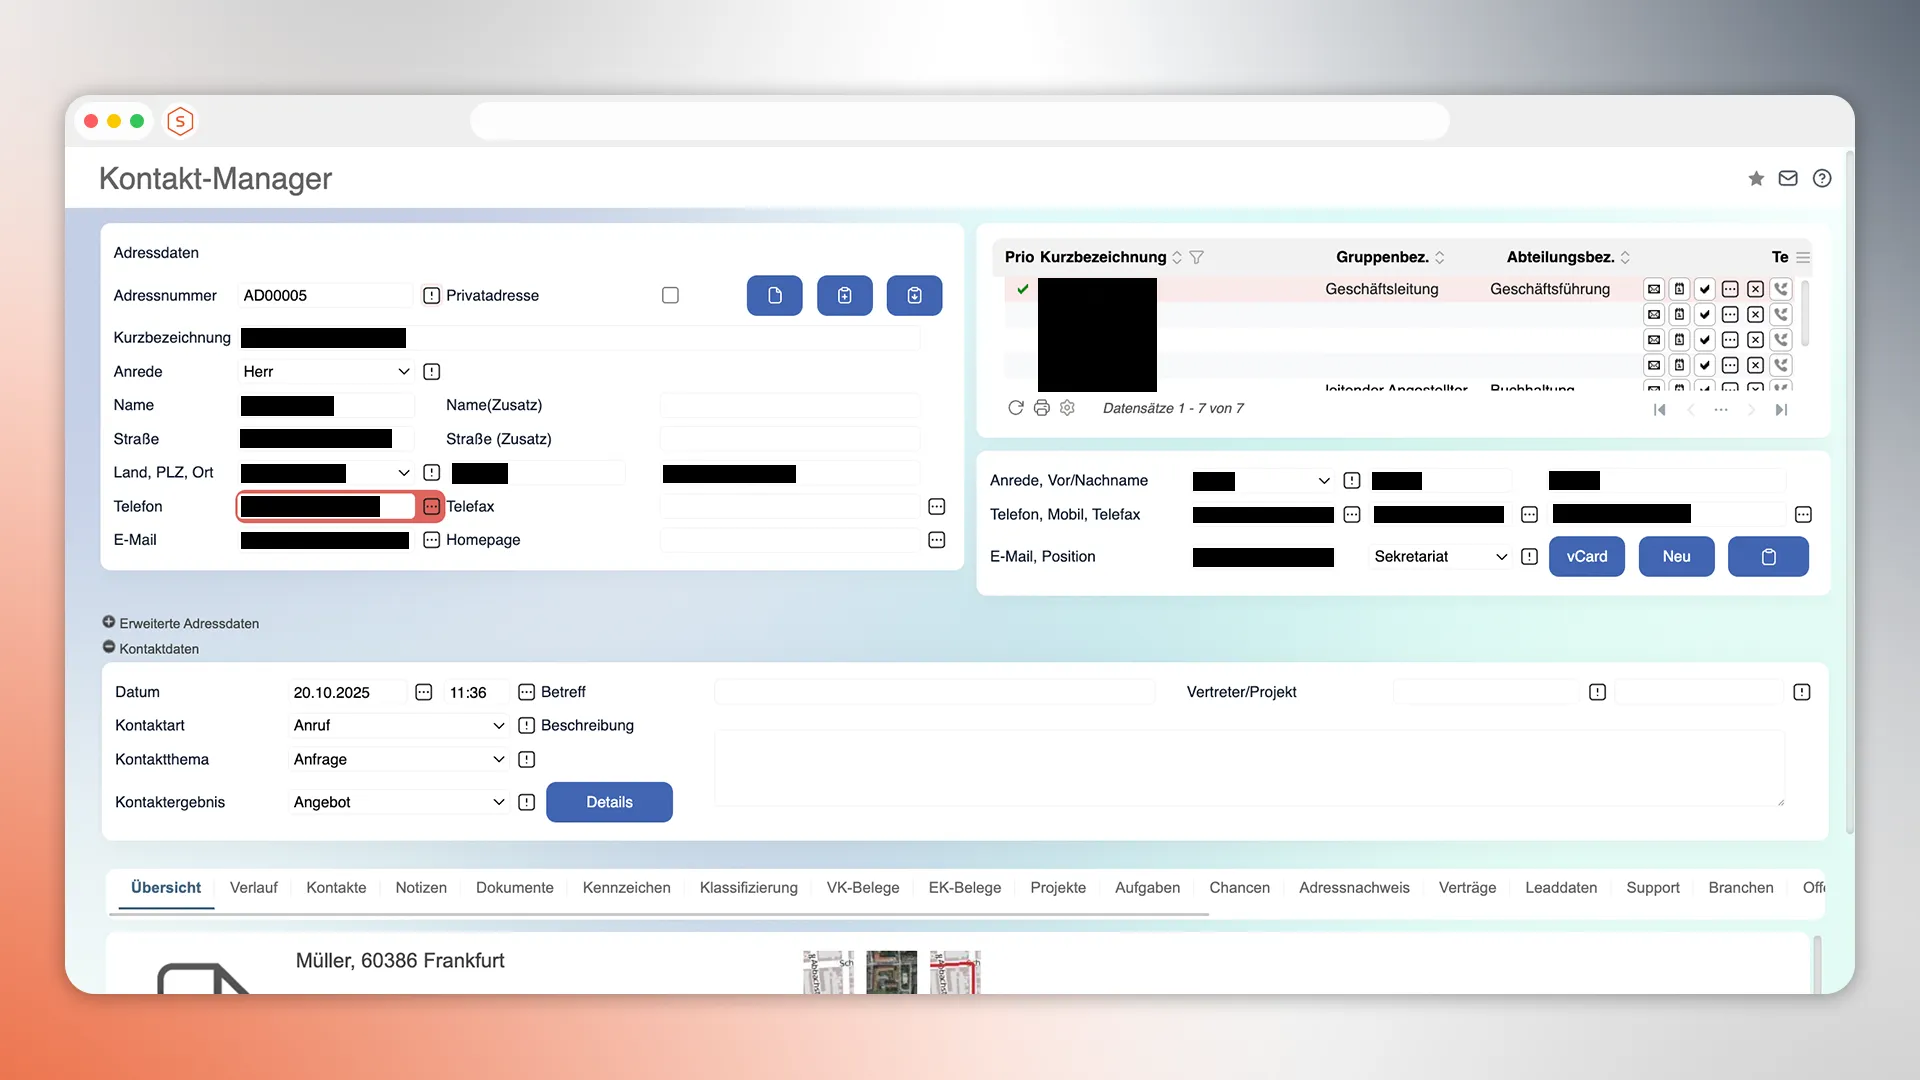The width and height of the screenshot is (1920, 1080).
Task: Click the Details button
Action: pos(609,802)
